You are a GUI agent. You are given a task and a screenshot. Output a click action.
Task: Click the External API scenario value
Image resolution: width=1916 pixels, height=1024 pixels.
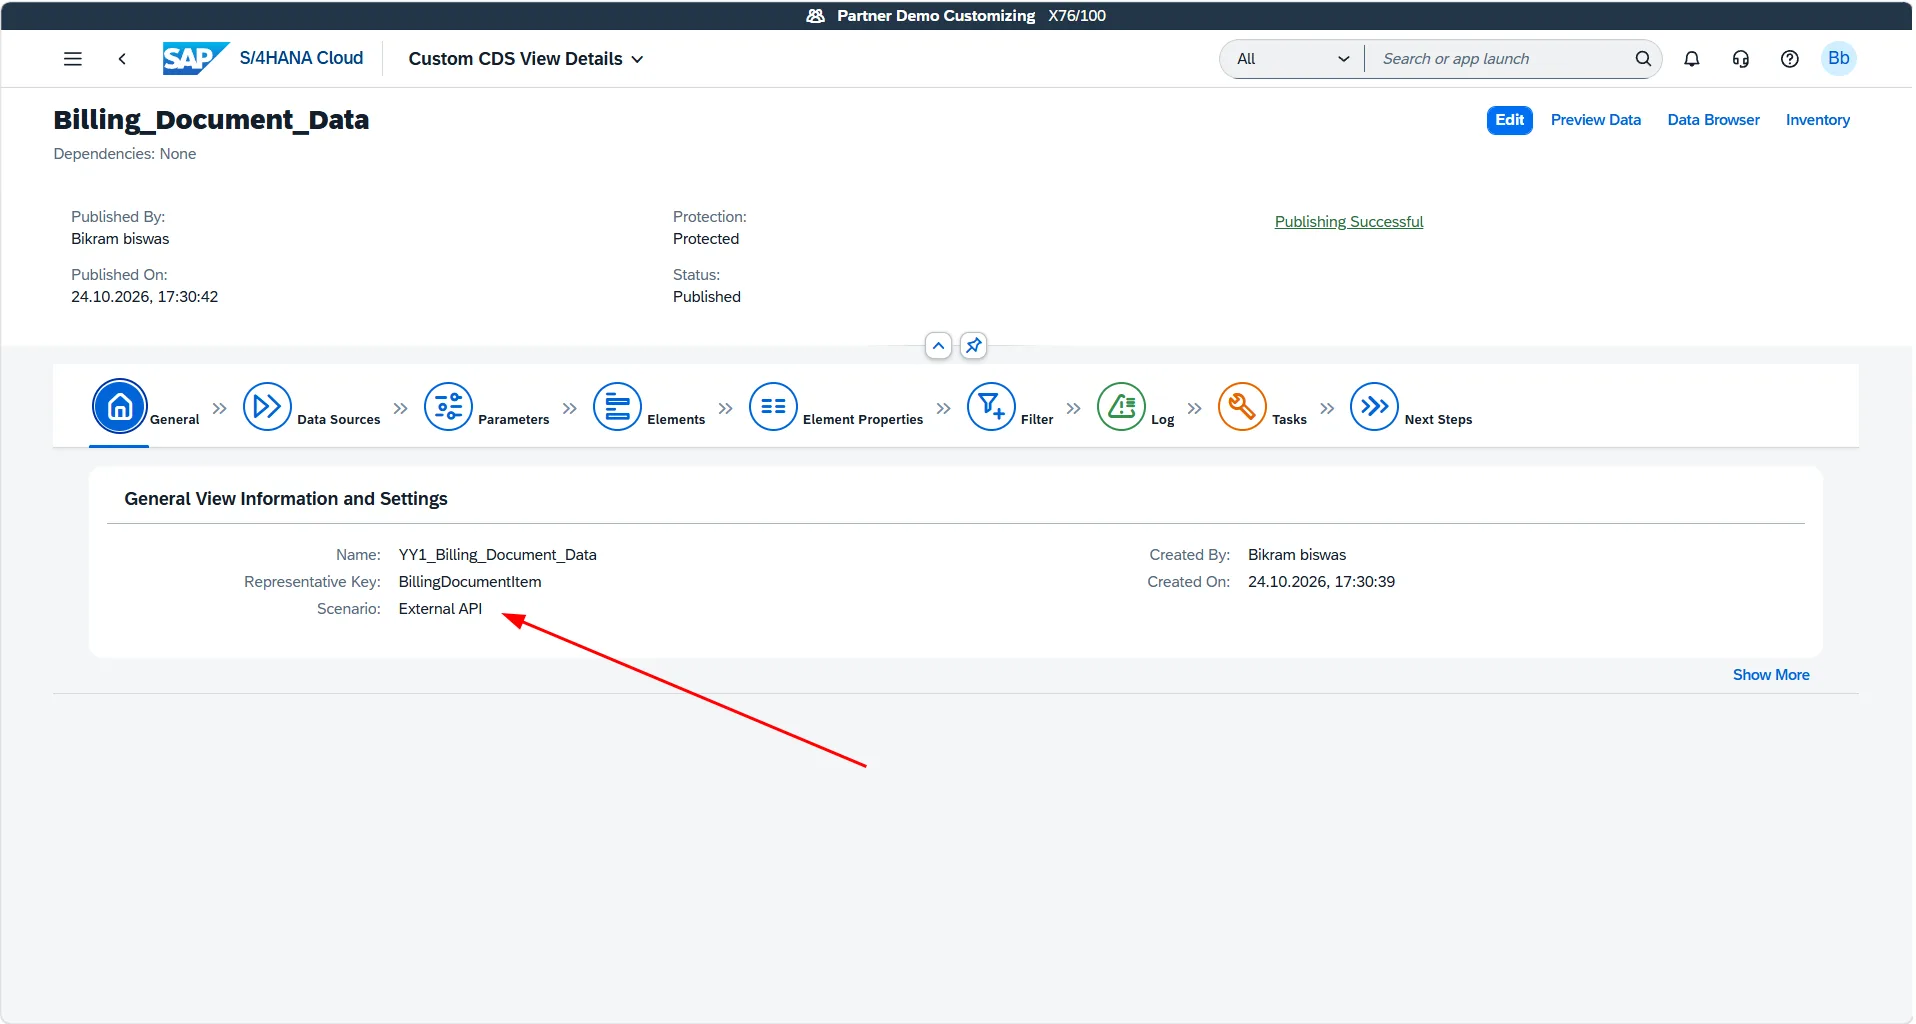click(440, 609)
